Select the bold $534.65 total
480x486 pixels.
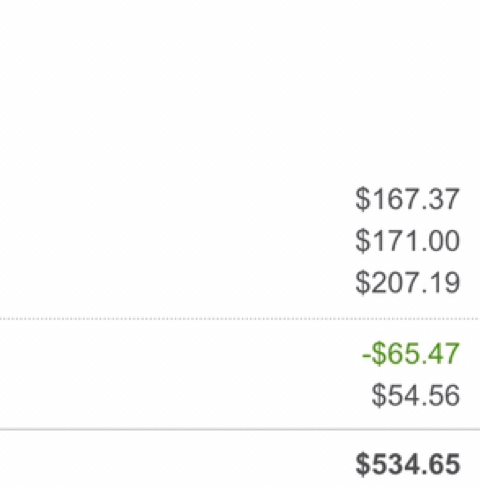[407, 464]
